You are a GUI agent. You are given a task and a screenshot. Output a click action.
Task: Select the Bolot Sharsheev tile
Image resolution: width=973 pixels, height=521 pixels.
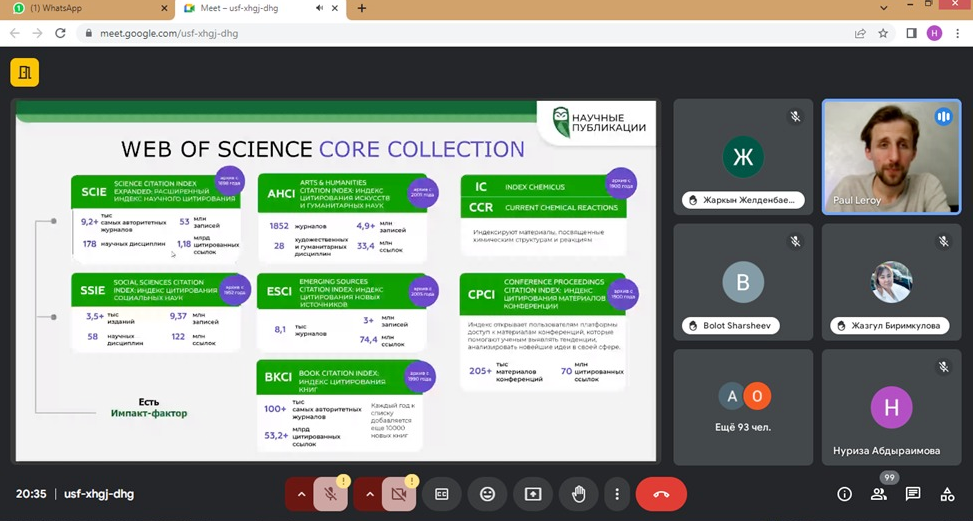743,282
